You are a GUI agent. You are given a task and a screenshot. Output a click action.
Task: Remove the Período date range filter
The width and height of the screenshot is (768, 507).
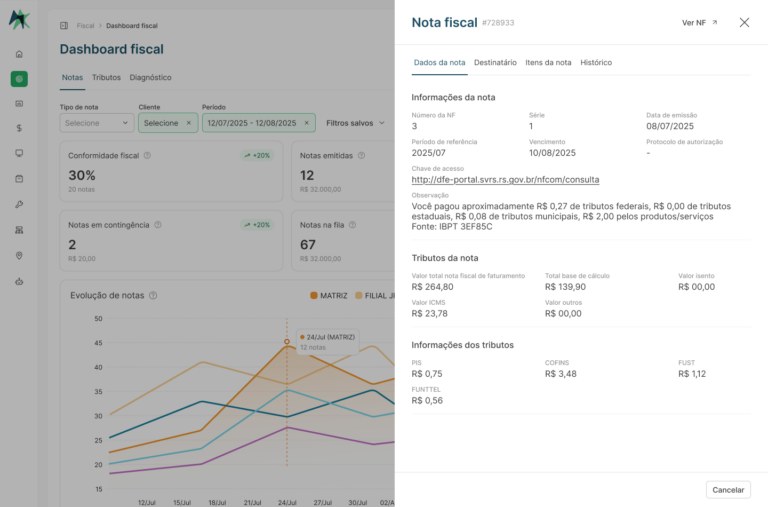[307, 123]
